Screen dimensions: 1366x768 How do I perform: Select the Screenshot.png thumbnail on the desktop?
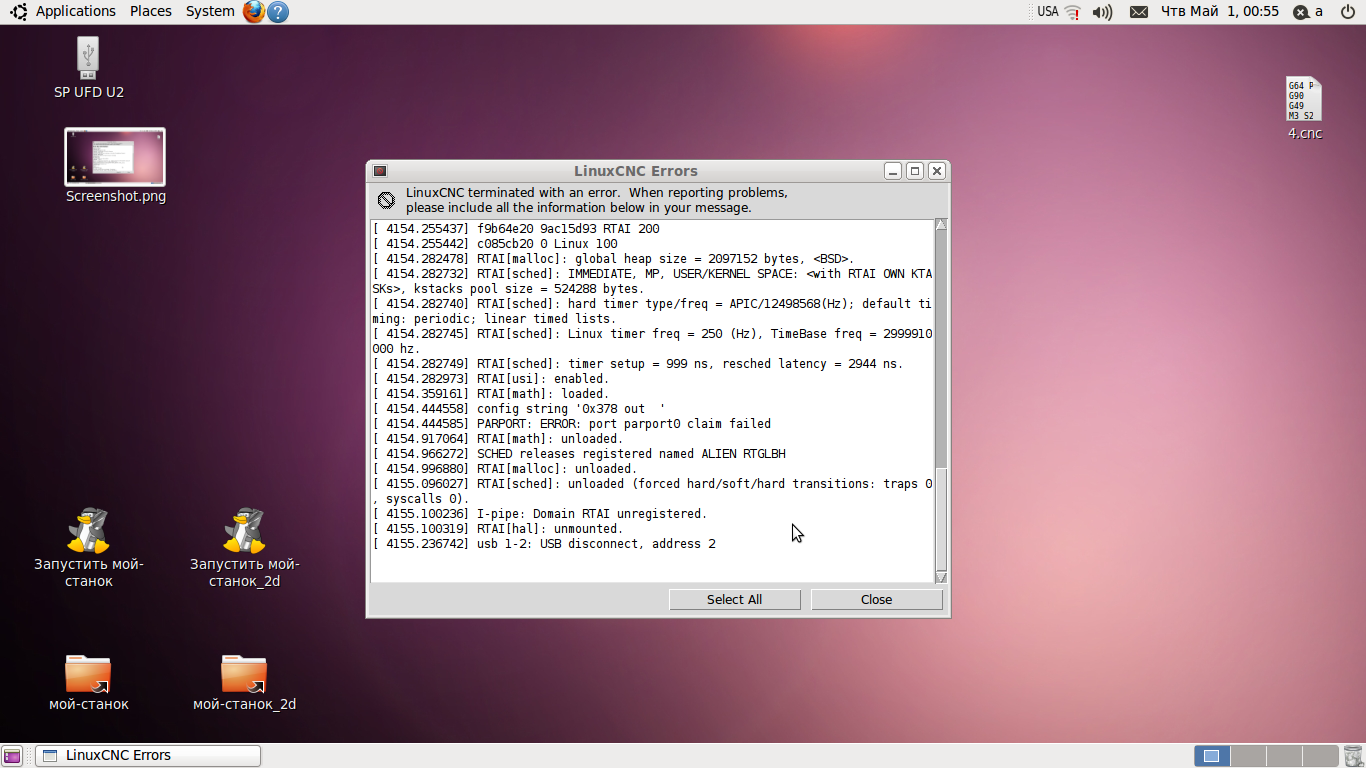point(115,166)
